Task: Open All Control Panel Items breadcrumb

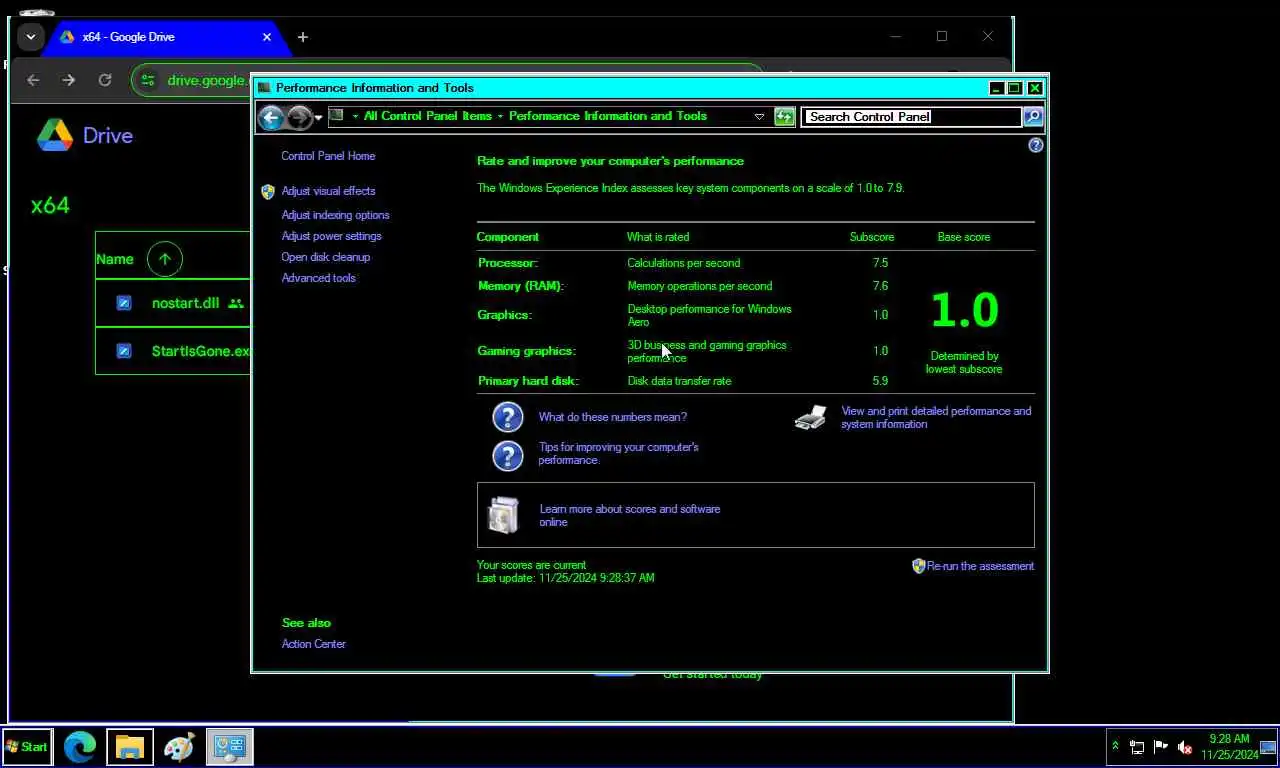Action: [x=427, y=116]
